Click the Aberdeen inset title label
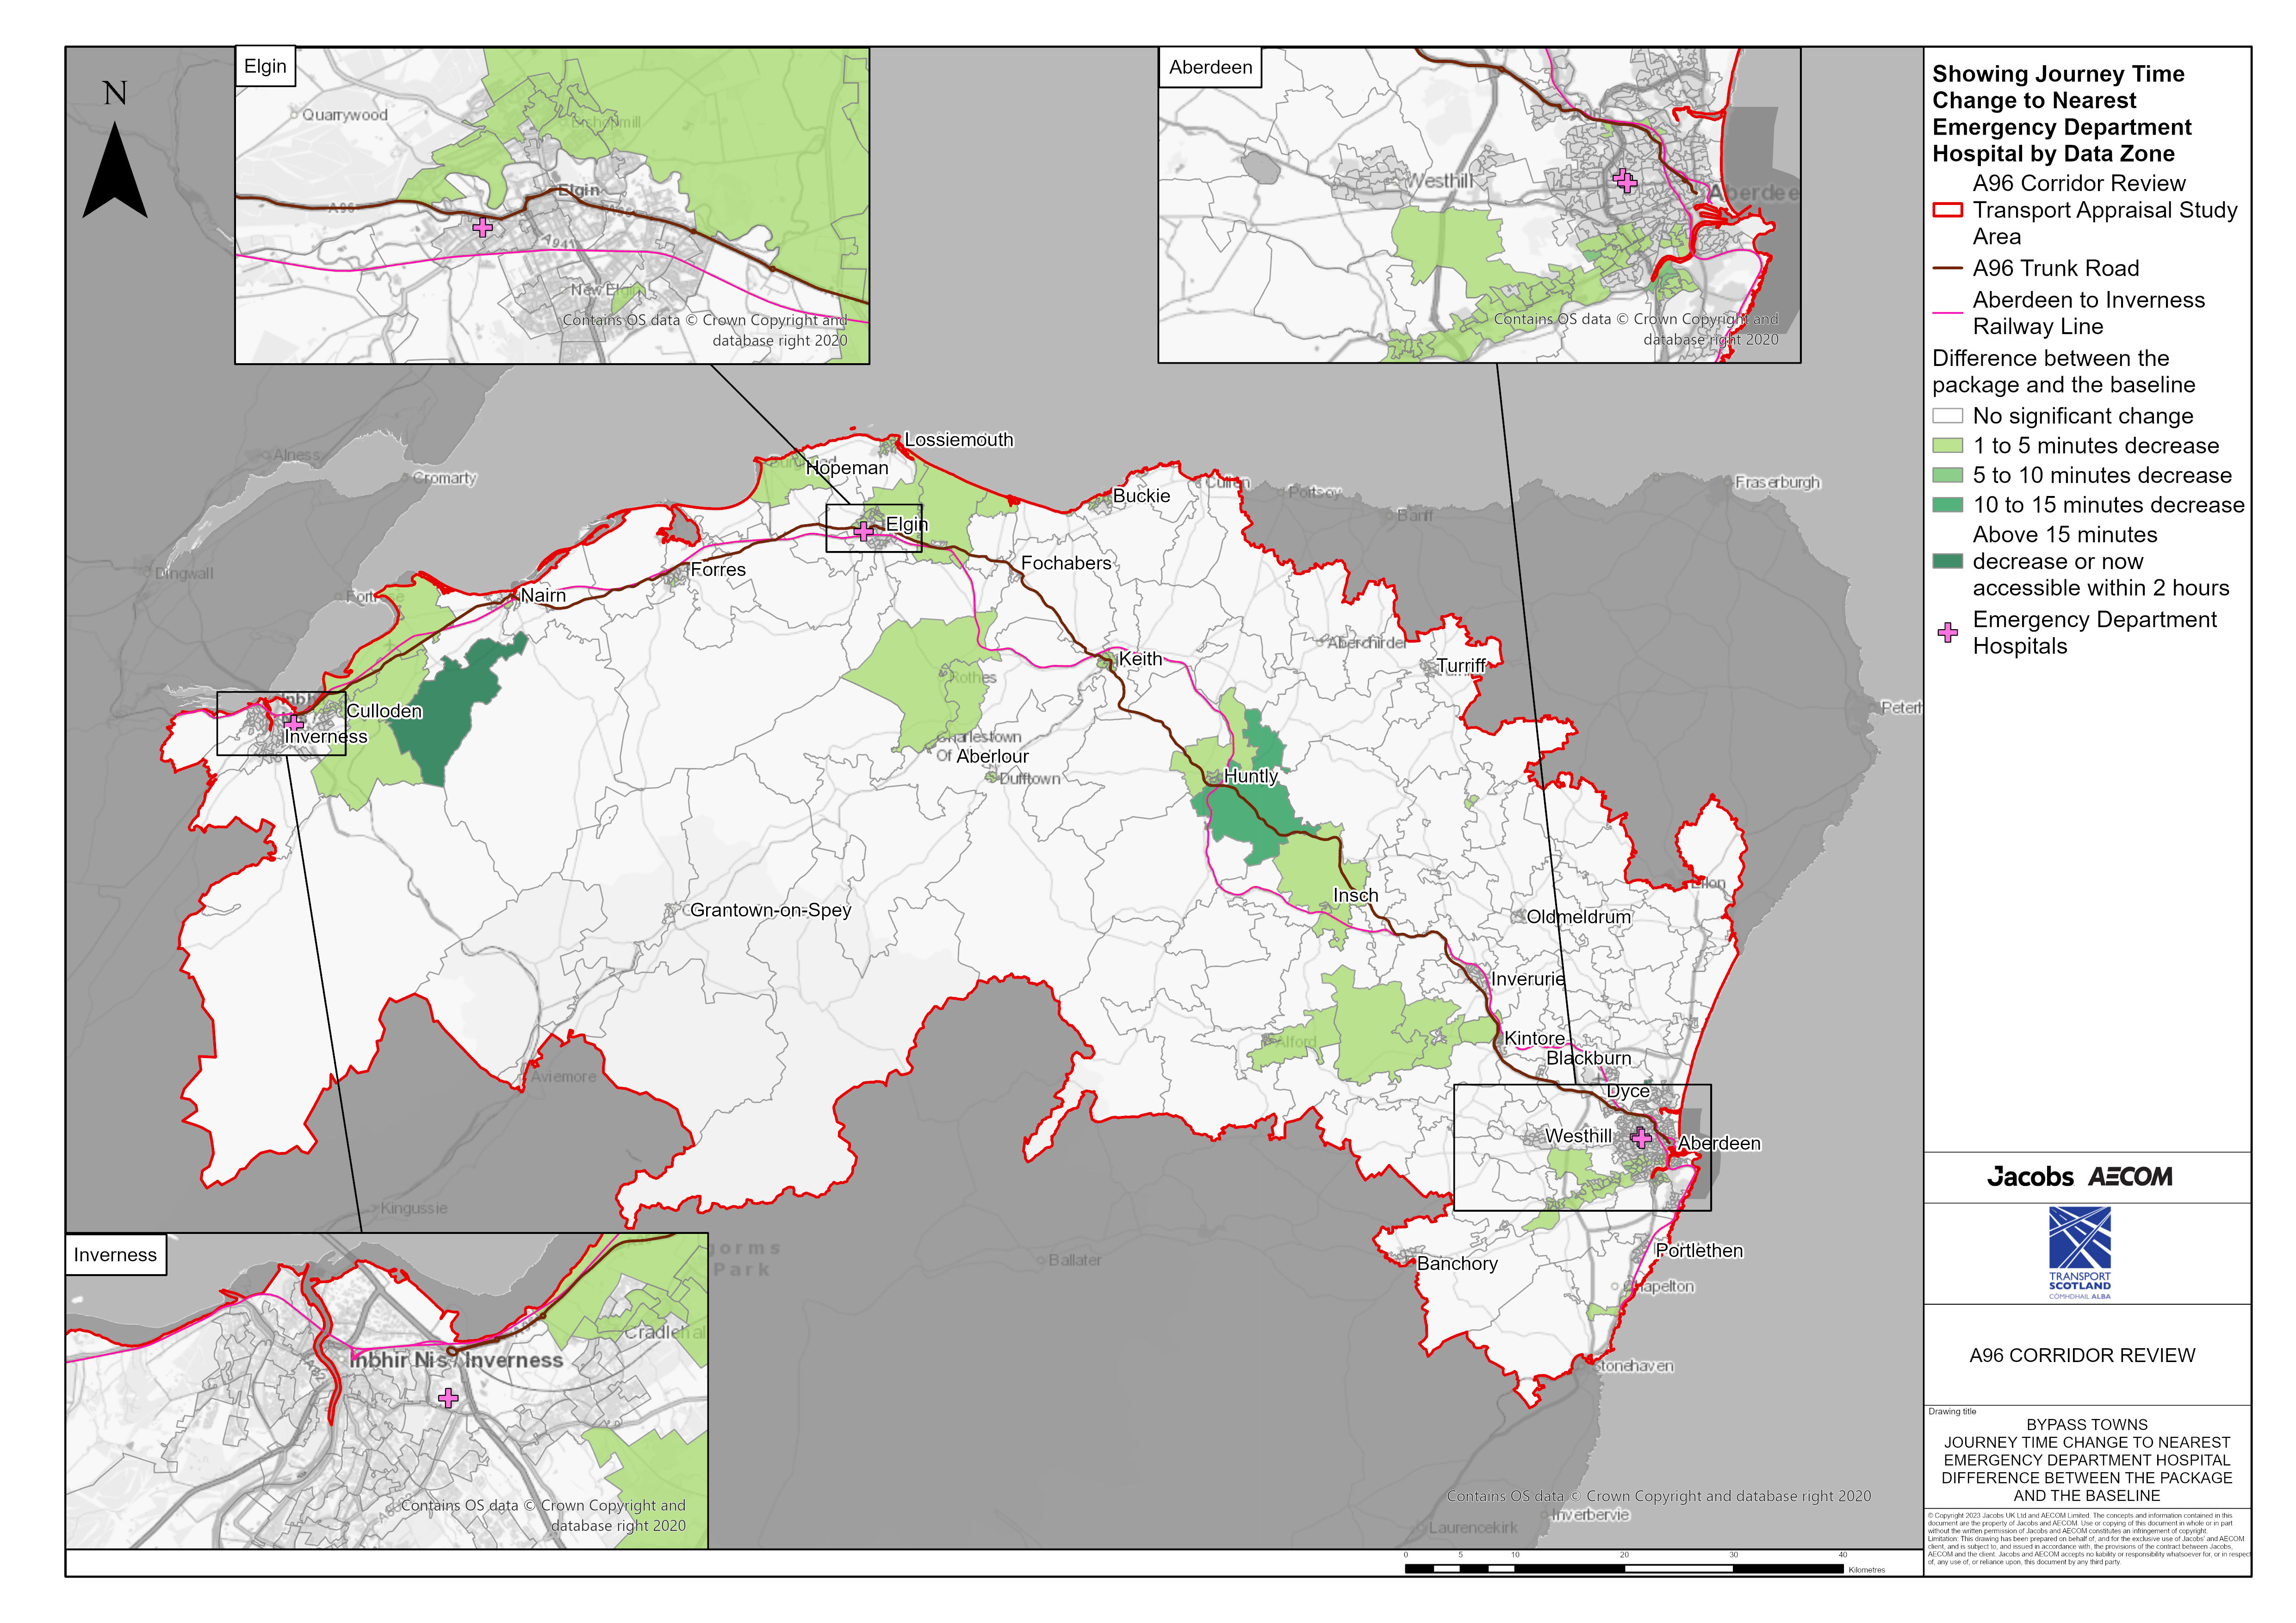 tap(1210, 68)
